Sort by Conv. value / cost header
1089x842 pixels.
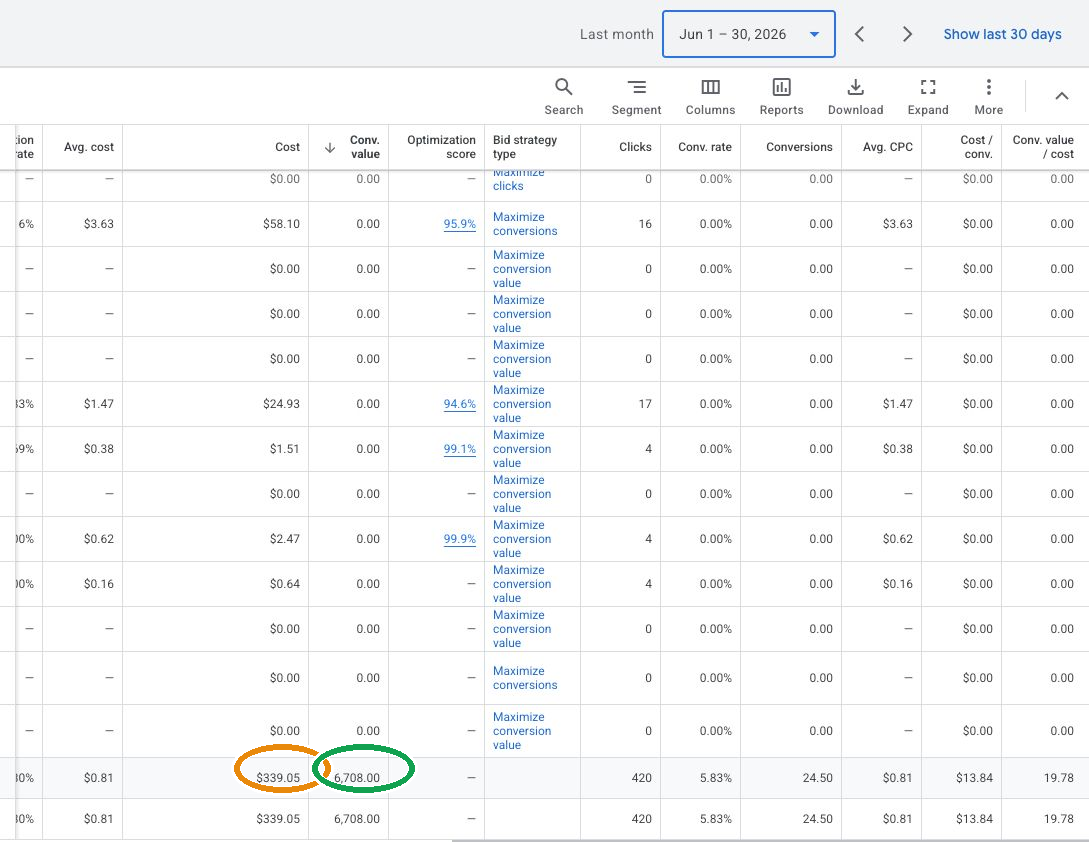(1043, 147)
